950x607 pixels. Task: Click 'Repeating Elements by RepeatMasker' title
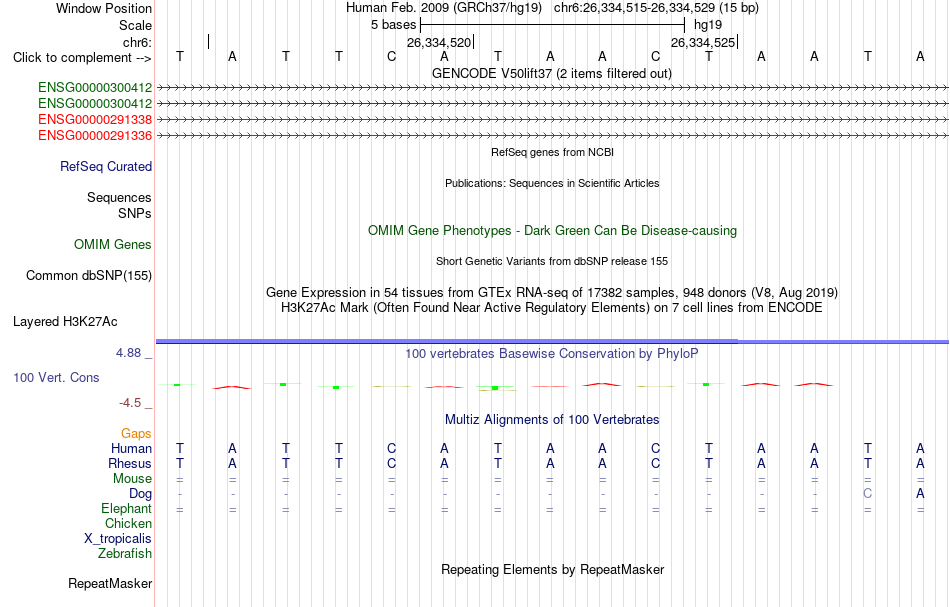(x=552, y=569)
